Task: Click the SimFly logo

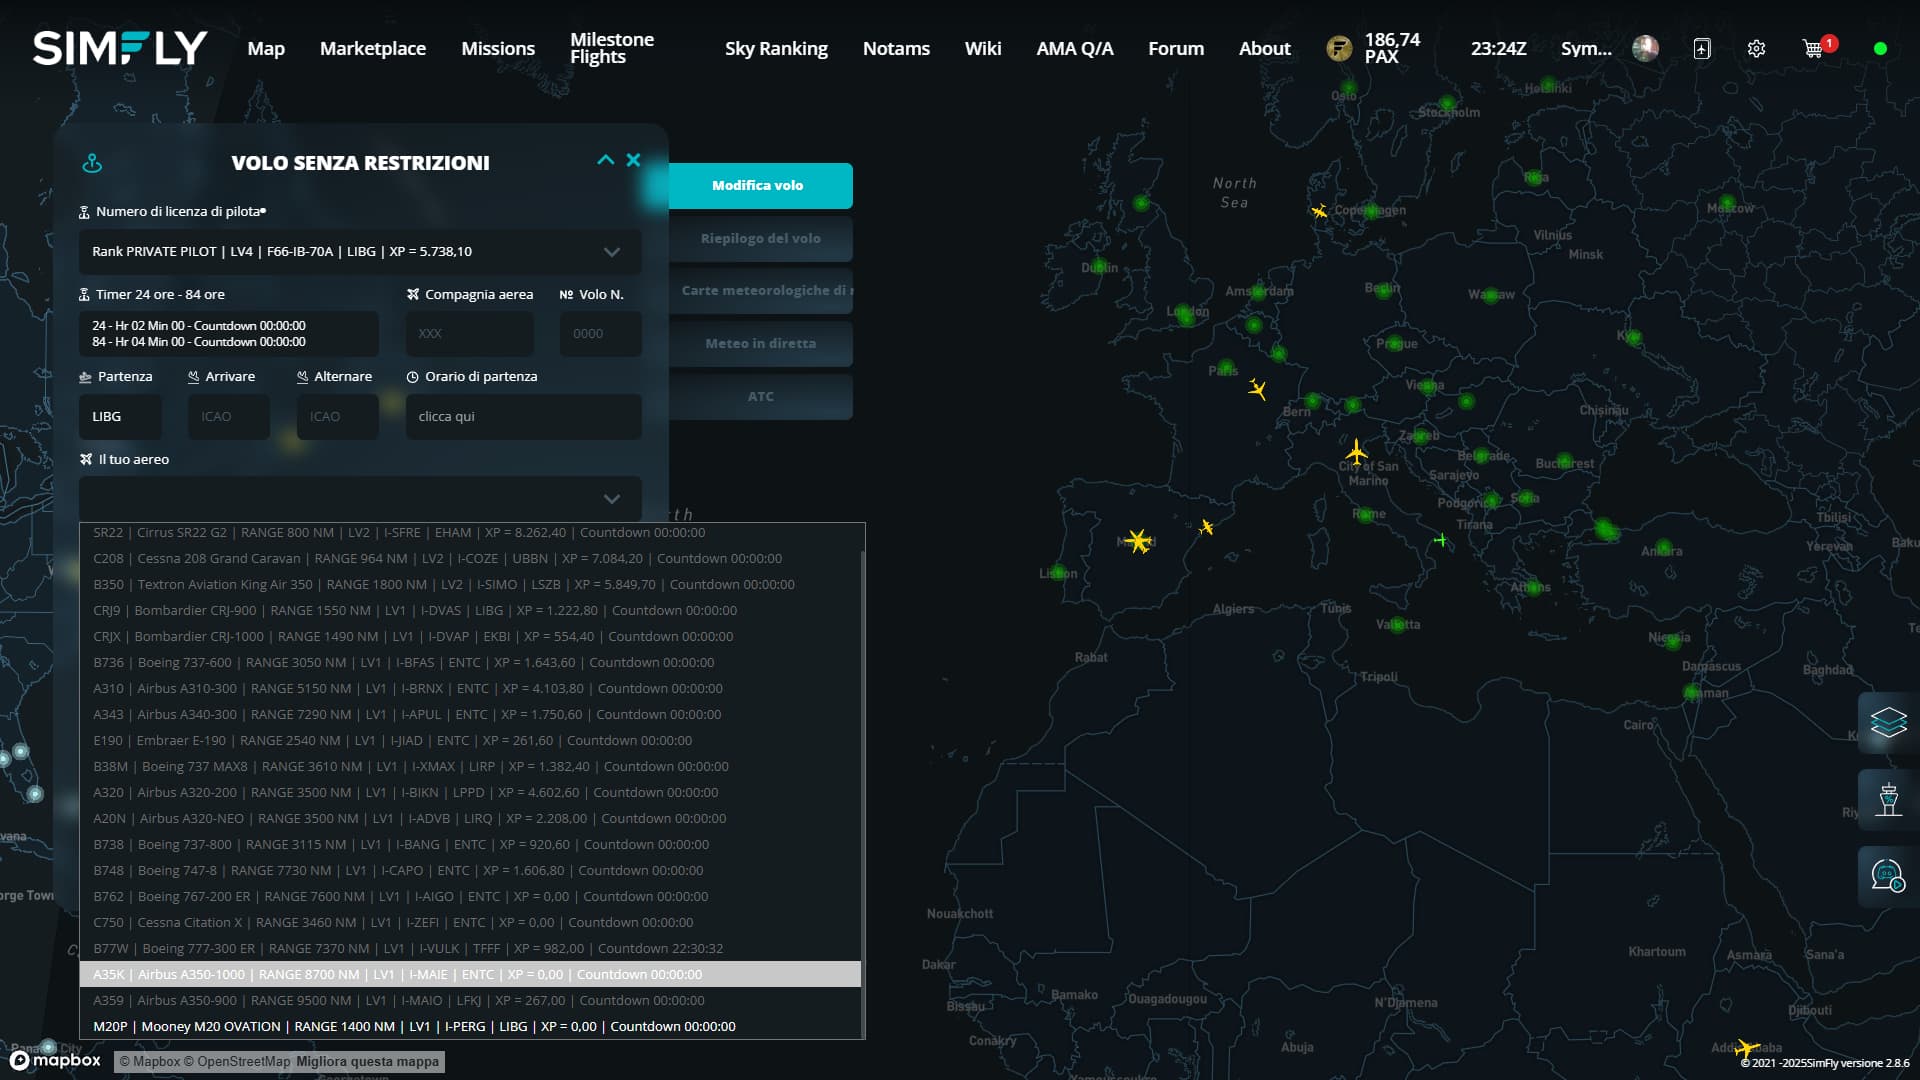Action: pos(120,48)
